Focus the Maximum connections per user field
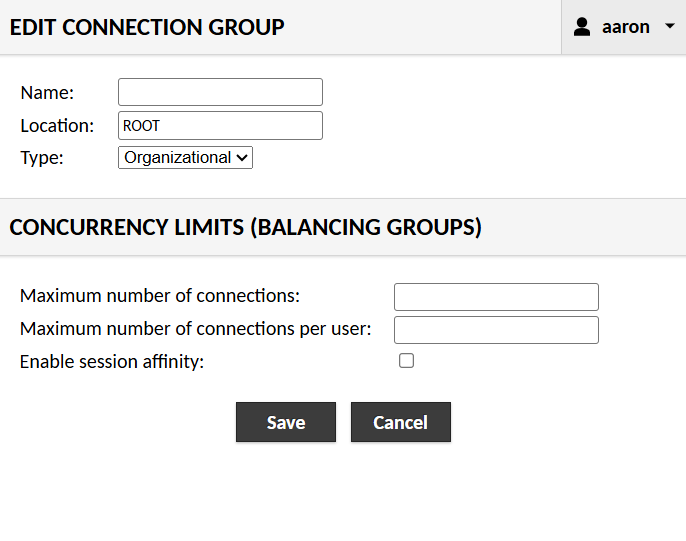Screen dimensions: 686x541 pos(496,330)
